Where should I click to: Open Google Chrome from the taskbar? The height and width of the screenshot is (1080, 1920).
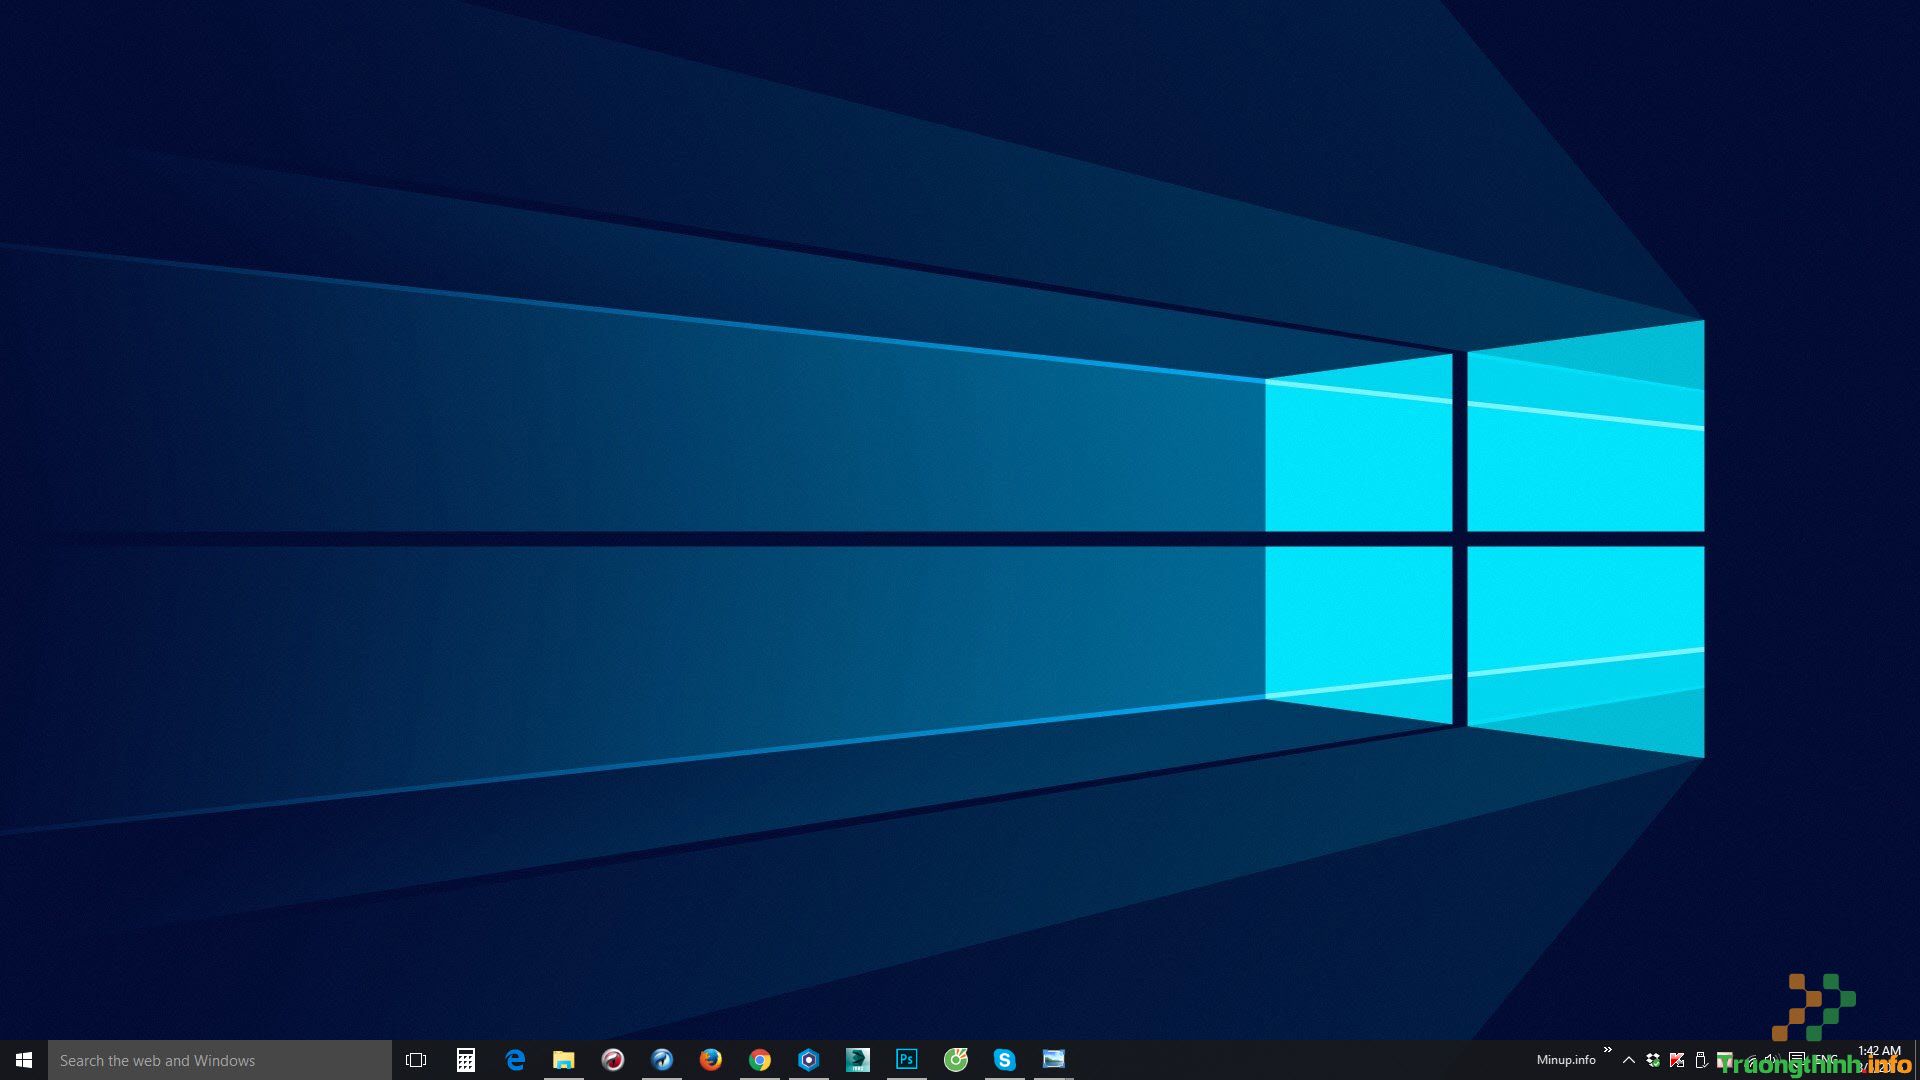(x=760, y=1060)
